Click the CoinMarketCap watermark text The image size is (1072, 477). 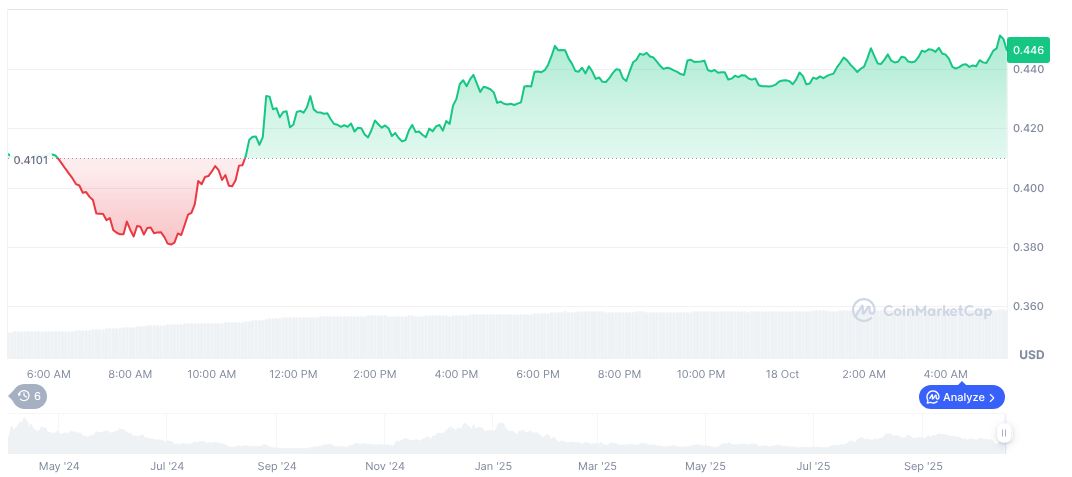pyautogui.click(x=937, y=311)
